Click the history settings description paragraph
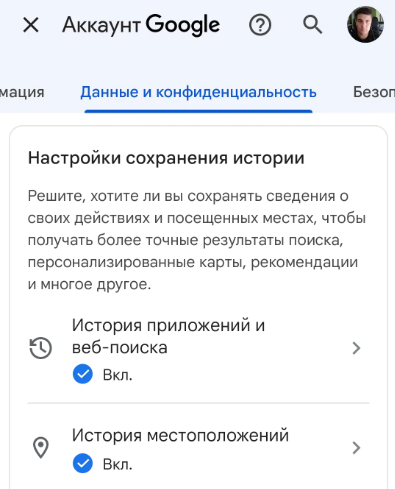This screenshot has height=489, width=395. pyautogui.click(x=197, y=240)
